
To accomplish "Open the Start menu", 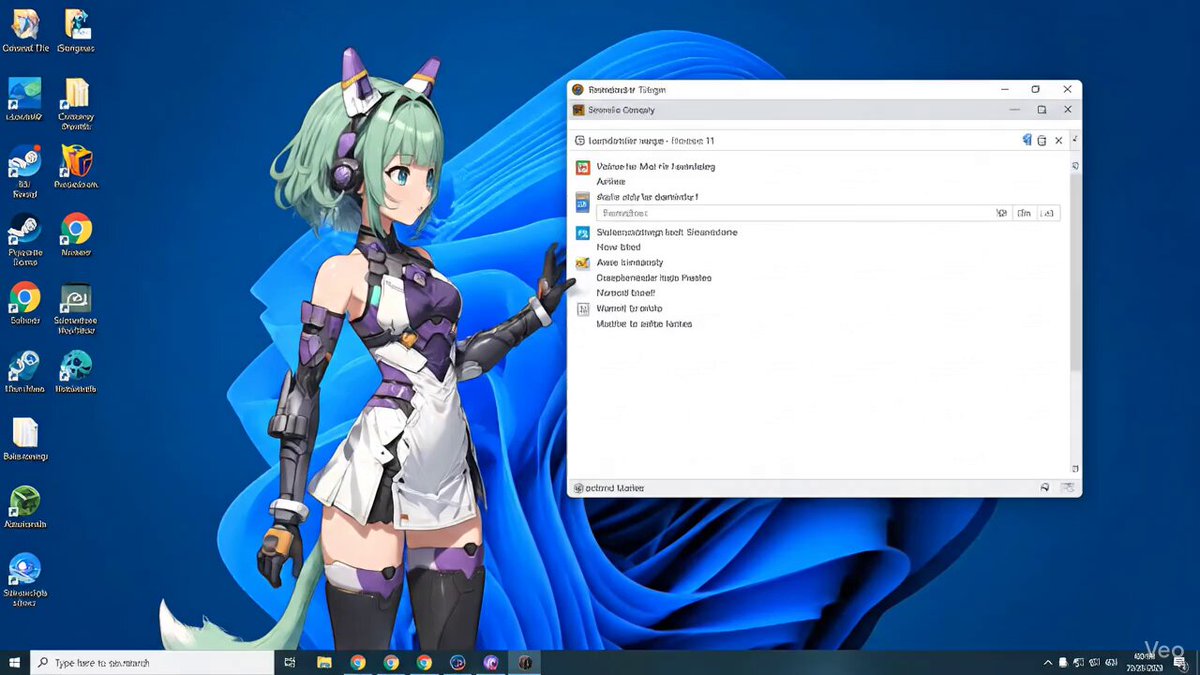I will pyautogui.click(x=14, y=662).
